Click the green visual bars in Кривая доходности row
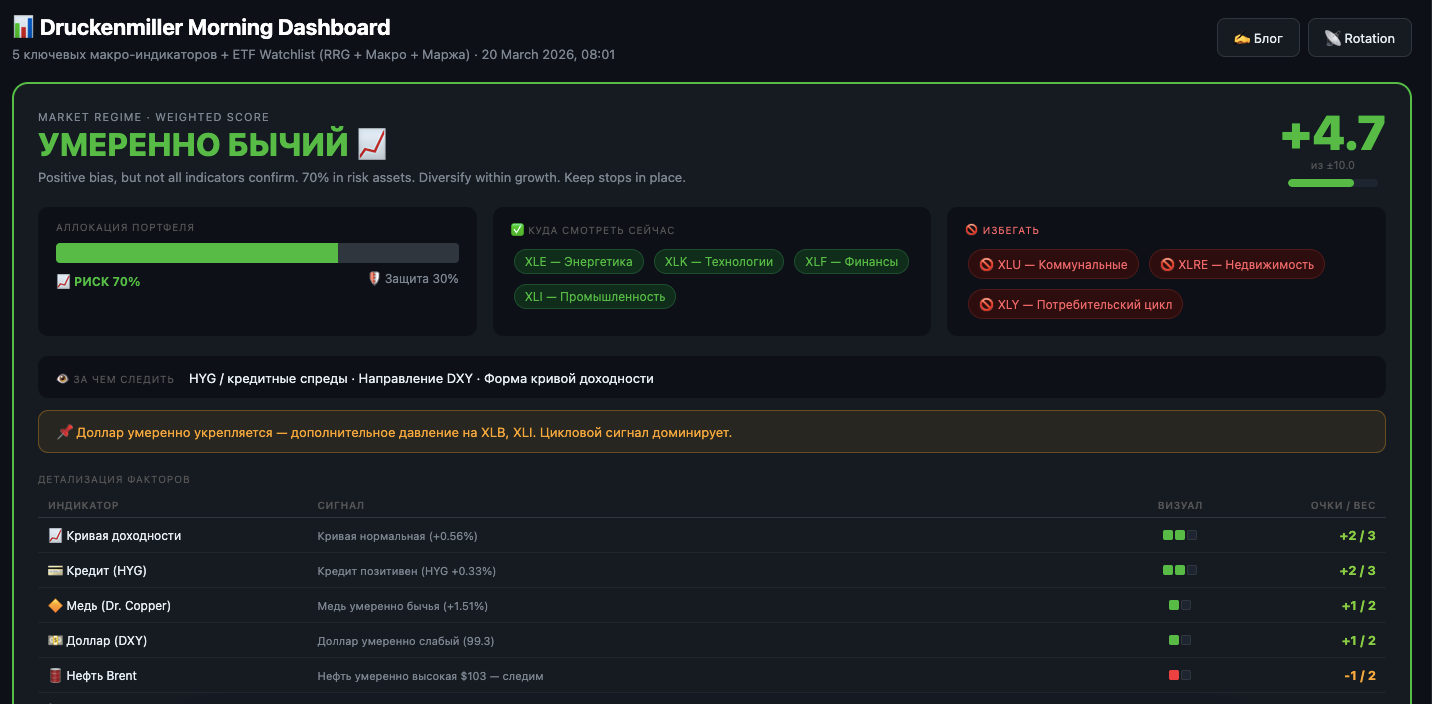The width and height of the screenshot is (1432, 704). coord(1174,536)
